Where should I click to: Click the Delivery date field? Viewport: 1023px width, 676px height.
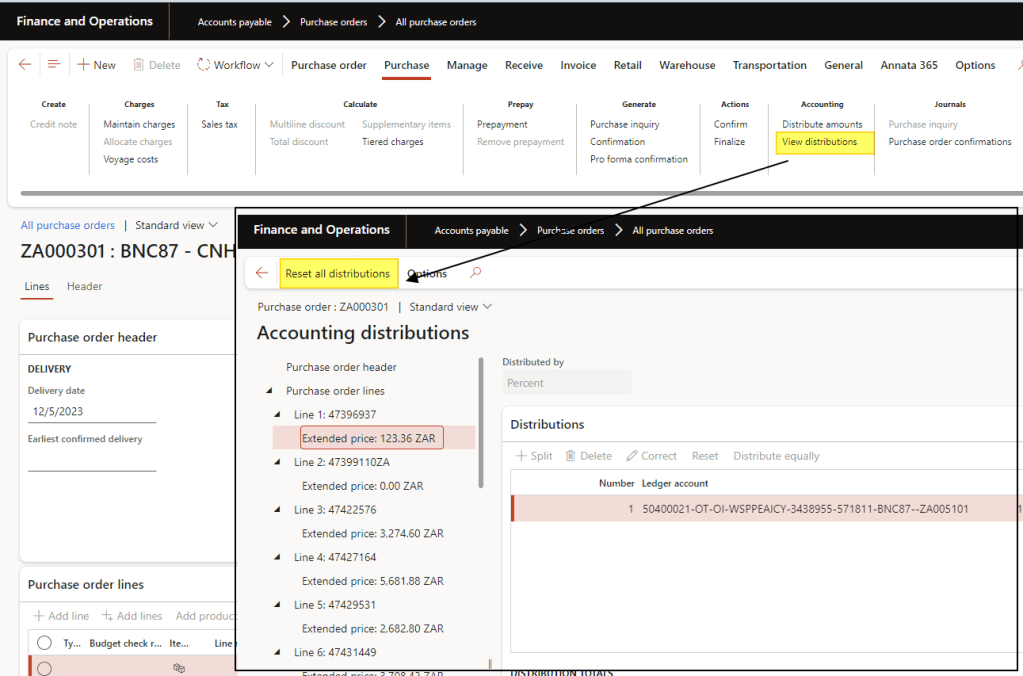pos(90,411)
